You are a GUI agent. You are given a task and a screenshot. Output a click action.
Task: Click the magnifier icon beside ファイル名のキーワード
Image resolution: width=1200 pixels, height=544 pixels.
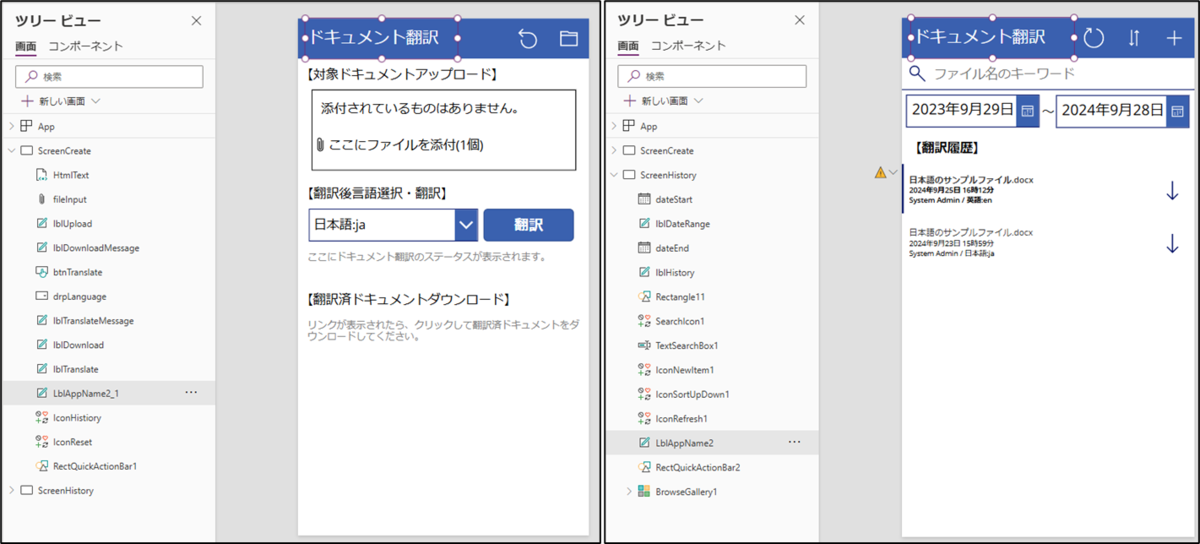917,73
